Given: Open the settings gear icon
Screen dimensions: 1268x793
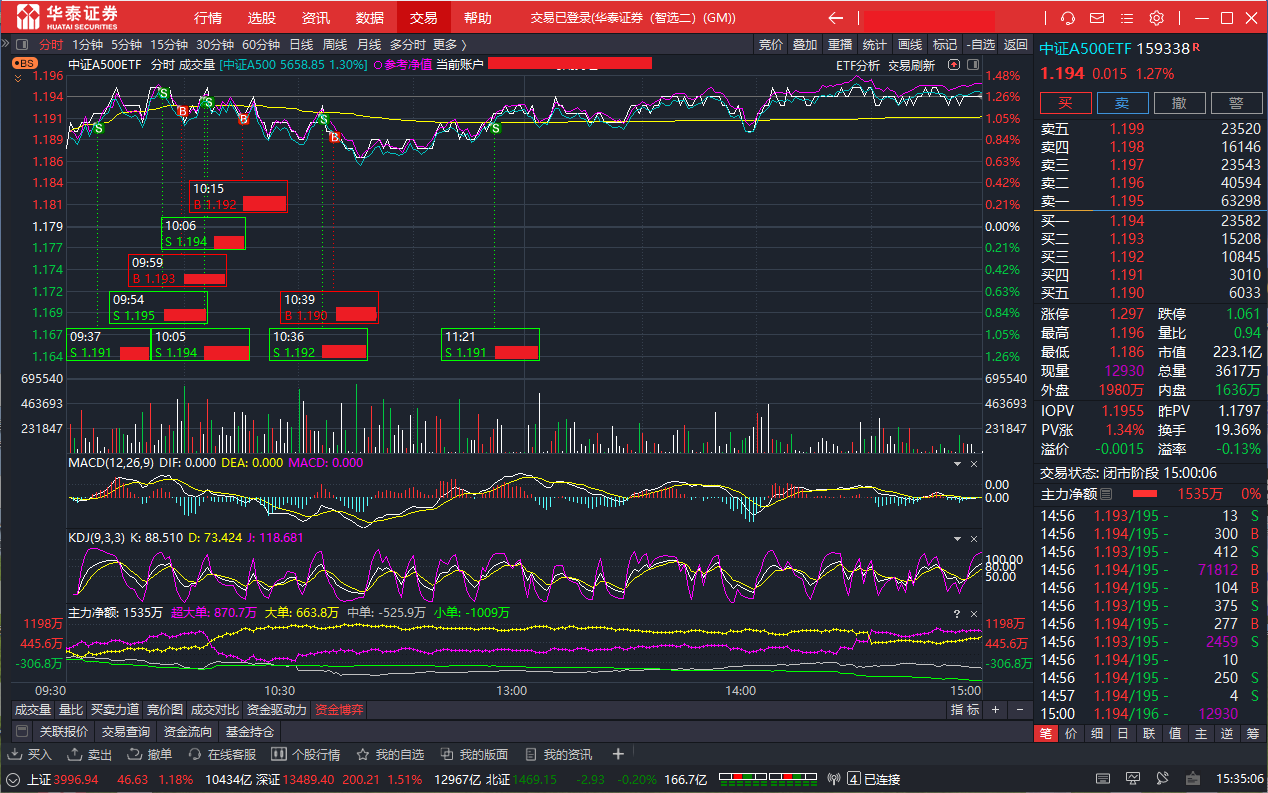Looking at the screenshot, I should coord(1157,18).
